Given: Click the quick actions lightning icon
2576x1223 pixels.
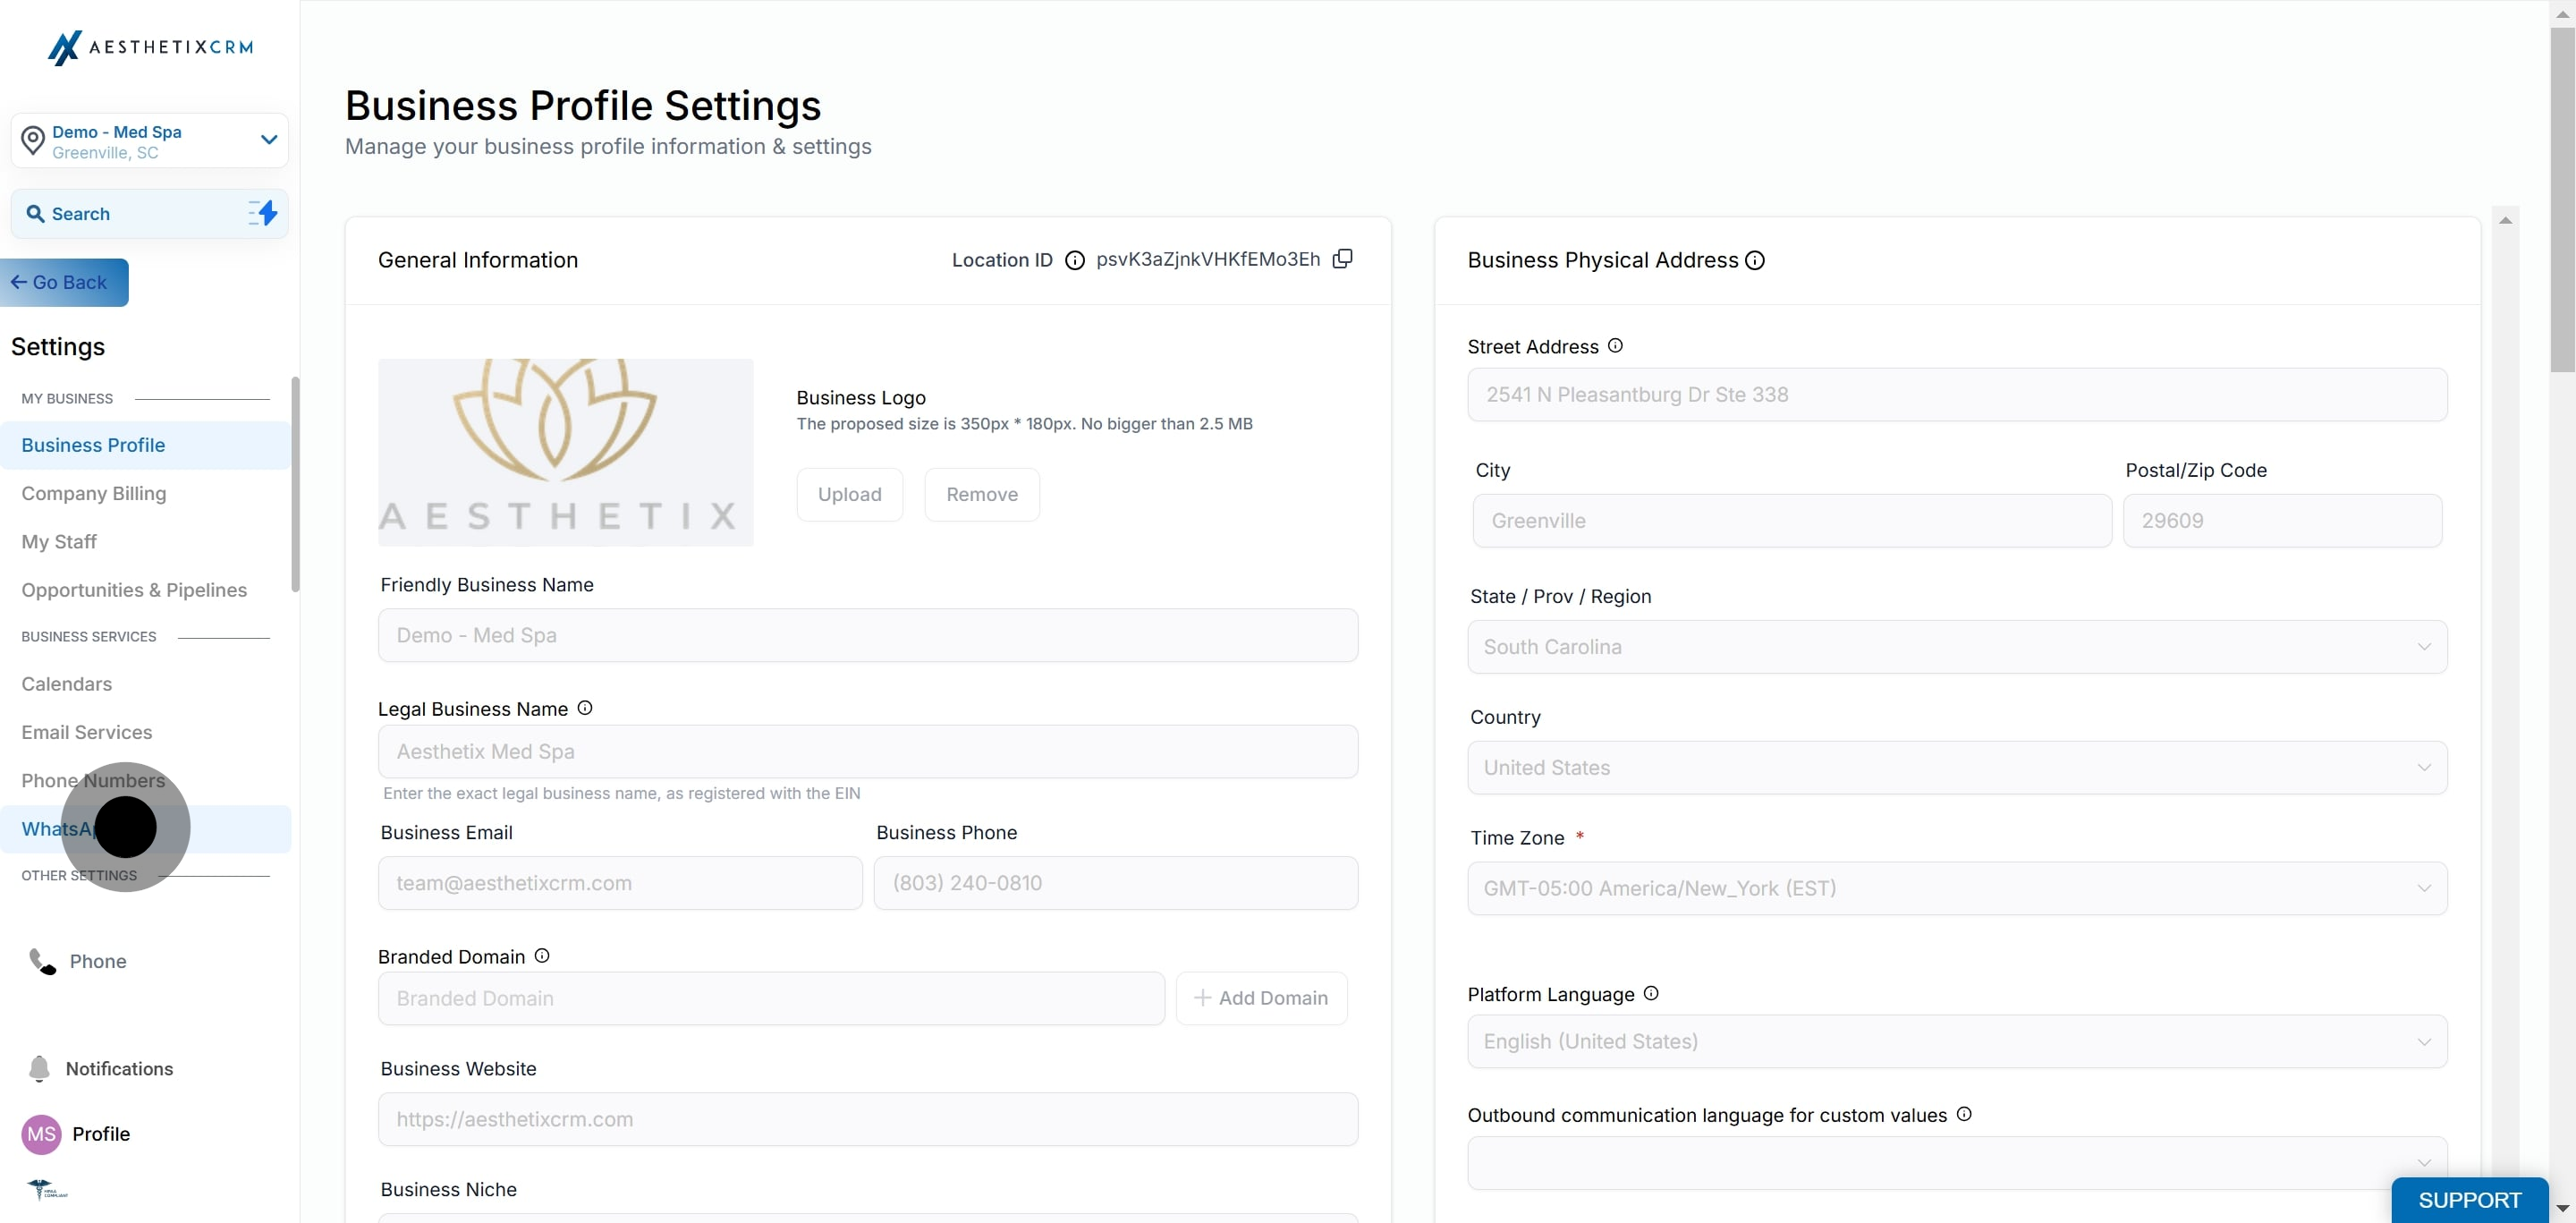Looking at the screenshot, I should (263, 213).
